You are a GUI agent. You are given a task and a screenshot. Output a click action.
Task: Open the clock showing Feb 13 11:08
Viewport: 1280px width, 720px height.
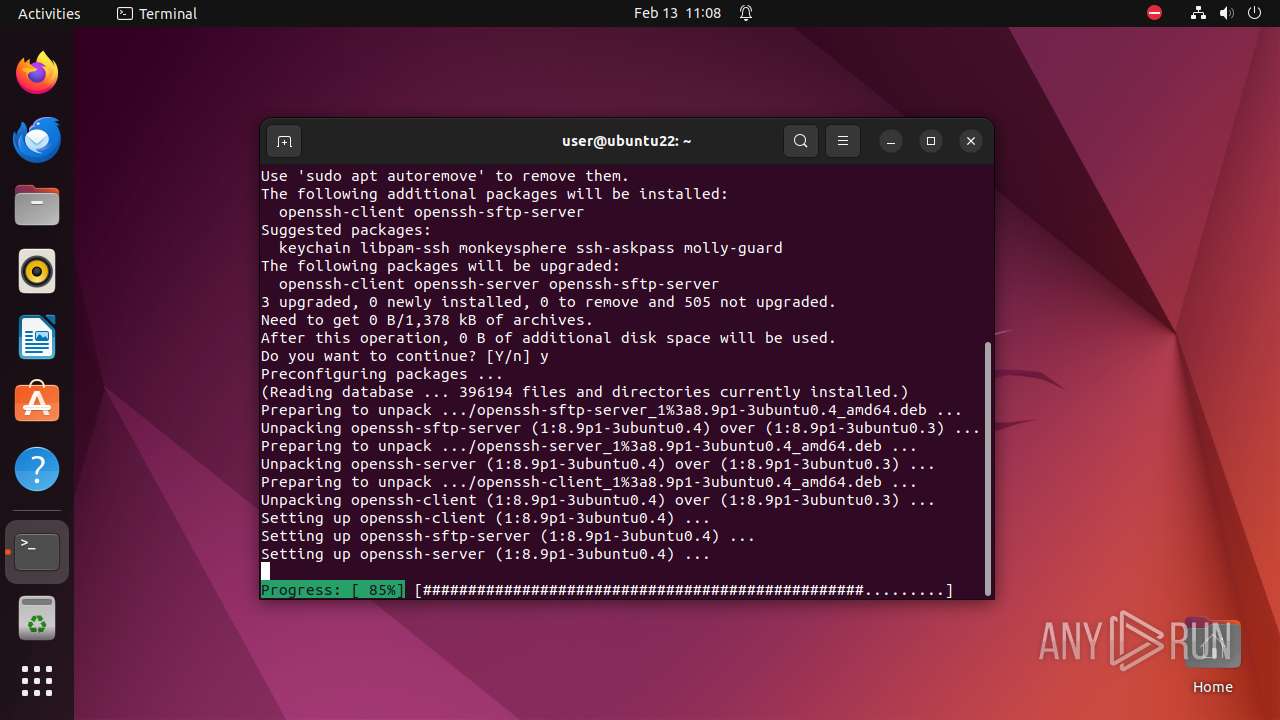click(x=677, y=13)
